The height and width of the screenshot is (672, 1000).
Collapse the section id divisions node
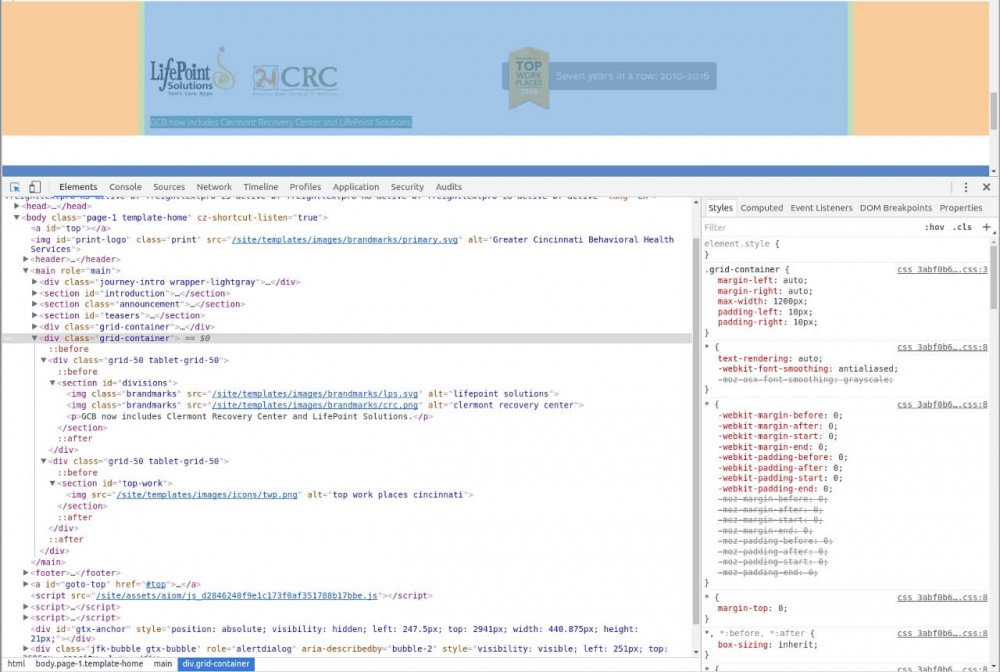[54, 383]
